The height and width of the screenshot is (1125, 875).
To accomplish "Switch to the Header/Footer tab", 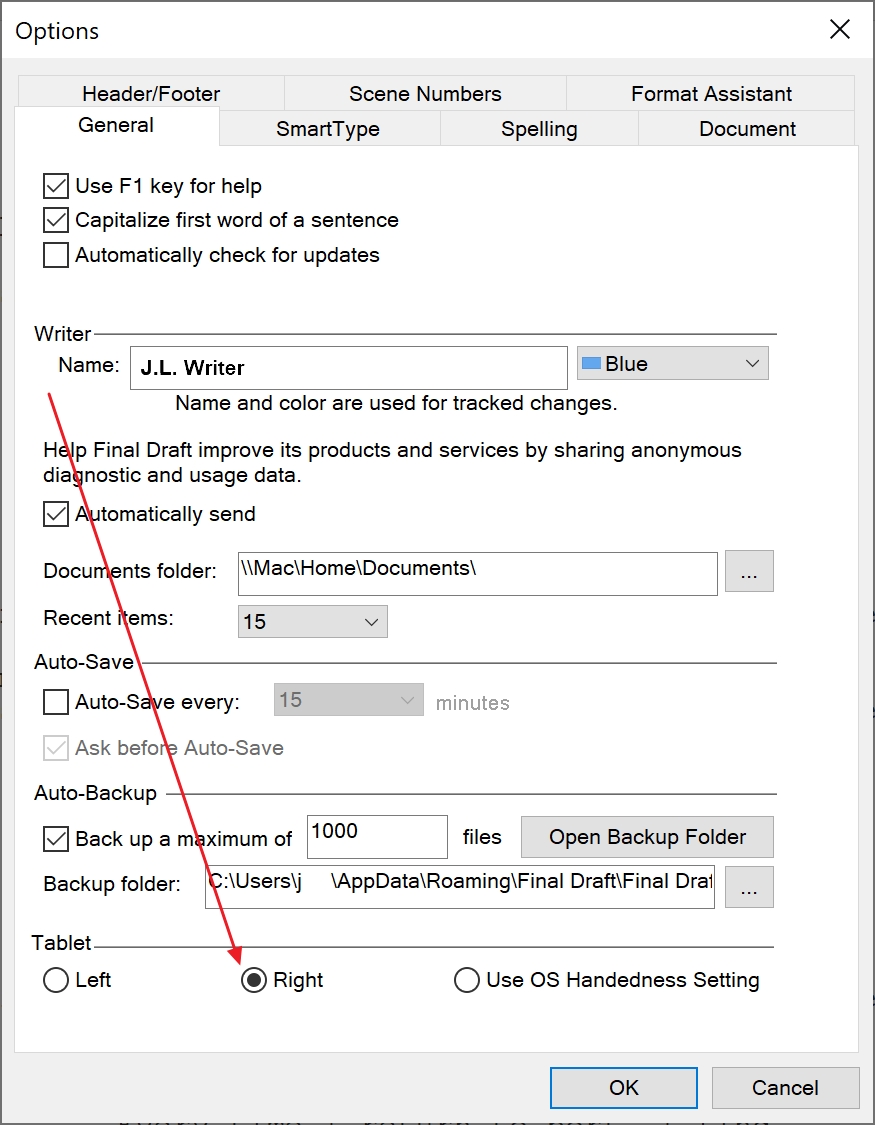I will pyautogui.click(x=151, y=93).
